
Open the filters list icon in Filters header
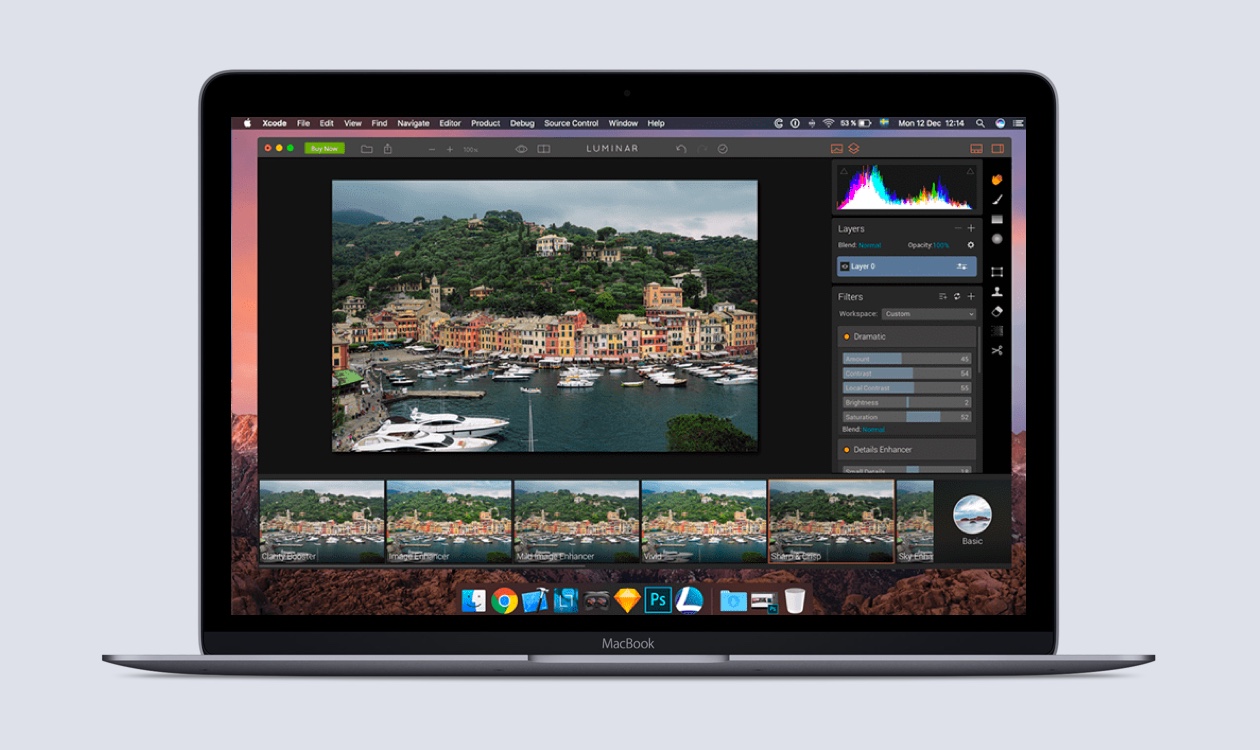point(943,296)
